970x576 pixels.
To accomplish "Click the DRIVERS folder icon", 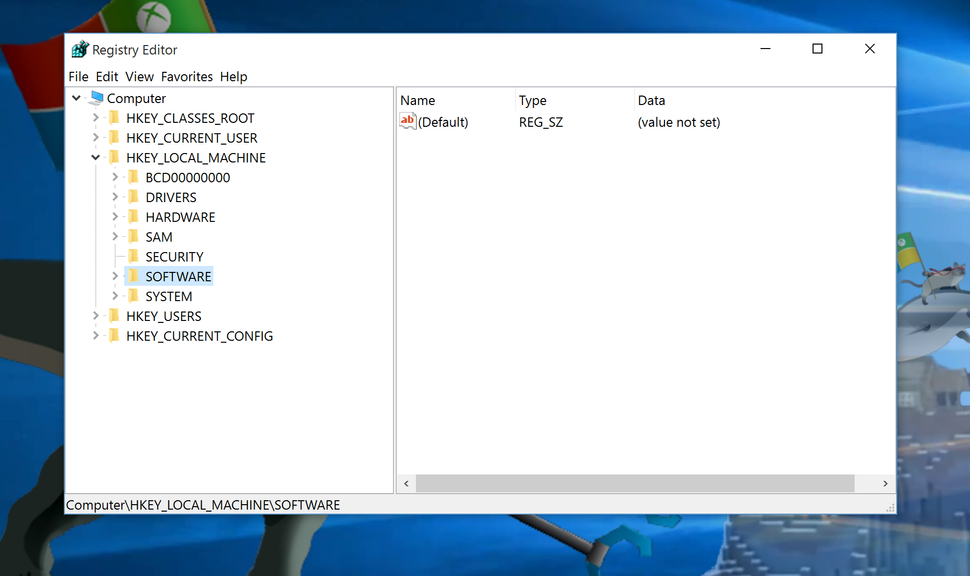I will click(134, 197).
